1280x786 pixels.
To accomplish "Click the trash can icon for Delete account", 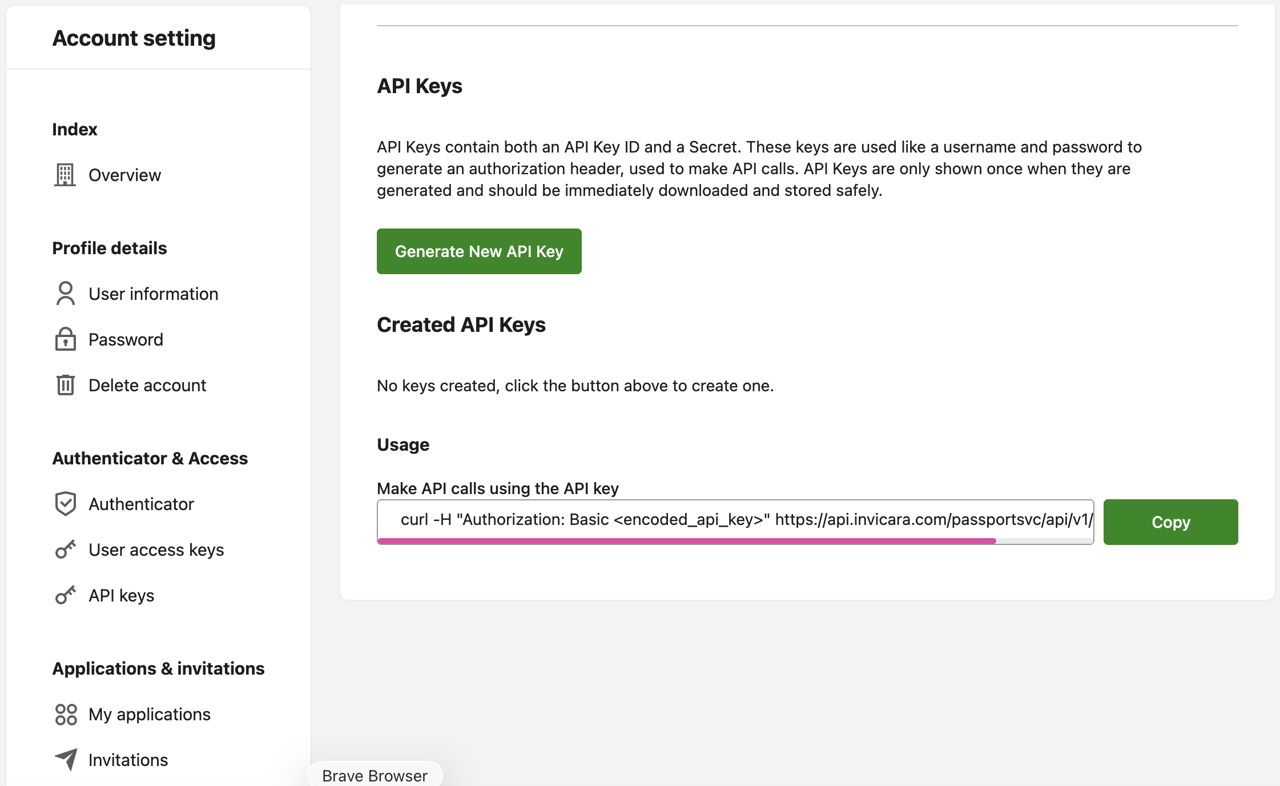I will tap(65, 385).
